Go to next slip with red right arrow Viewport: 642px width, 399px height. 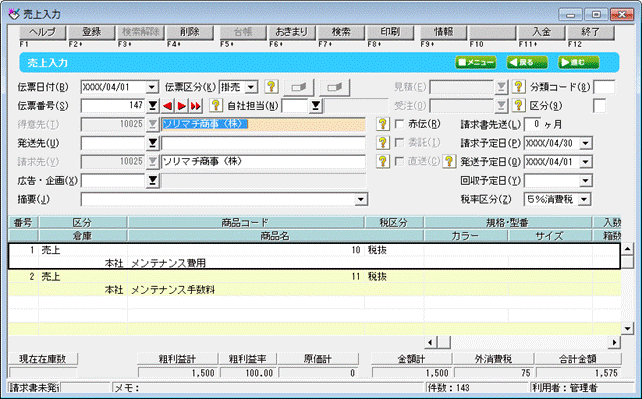pyautogui.click(x=181, y=106)
